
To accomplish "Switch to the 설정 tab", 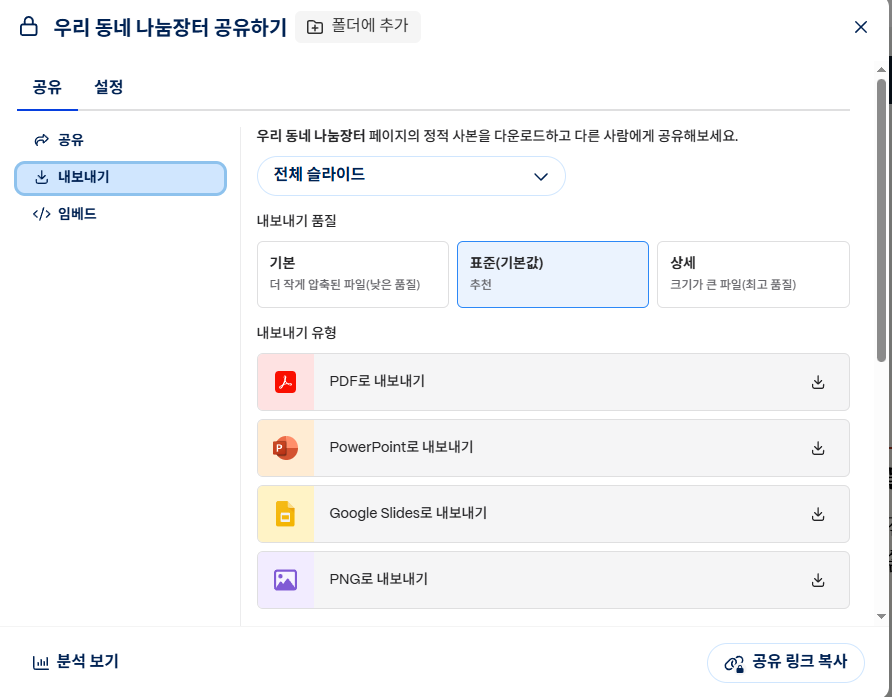I will click(x=109, y=87).
